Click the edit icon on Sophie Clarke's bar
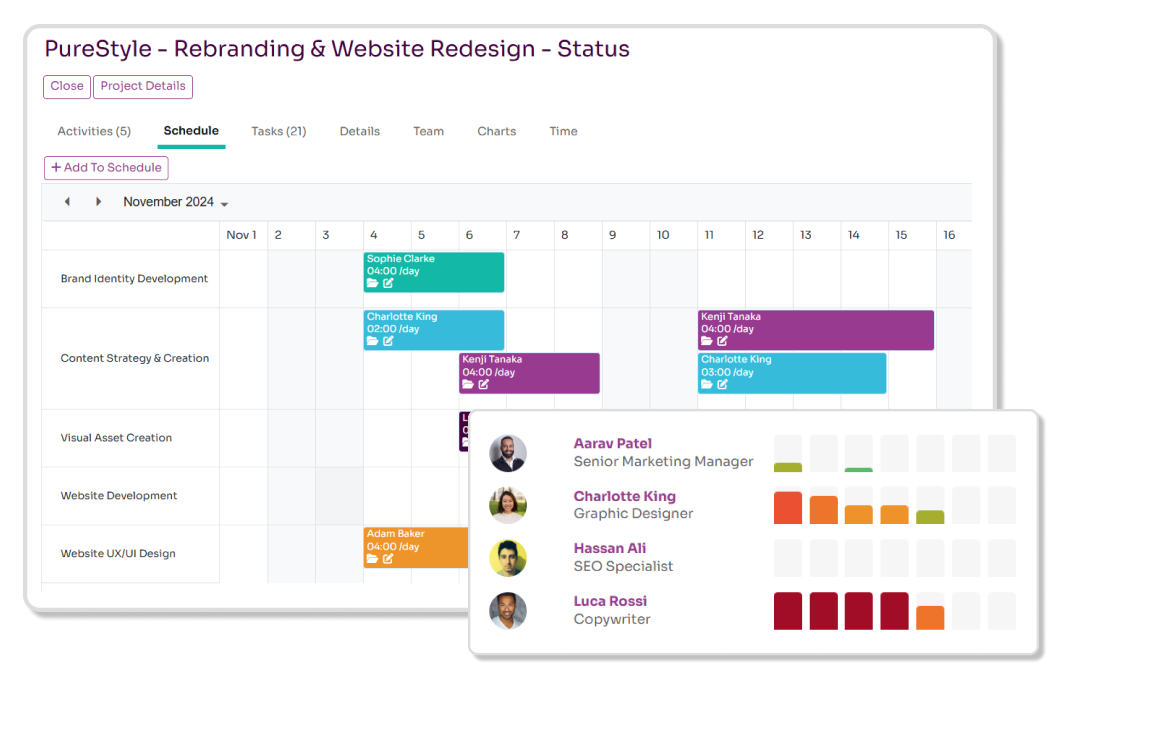Image resolution: width=1176 pixels, height=756 pixels. [x=388, y=284]
